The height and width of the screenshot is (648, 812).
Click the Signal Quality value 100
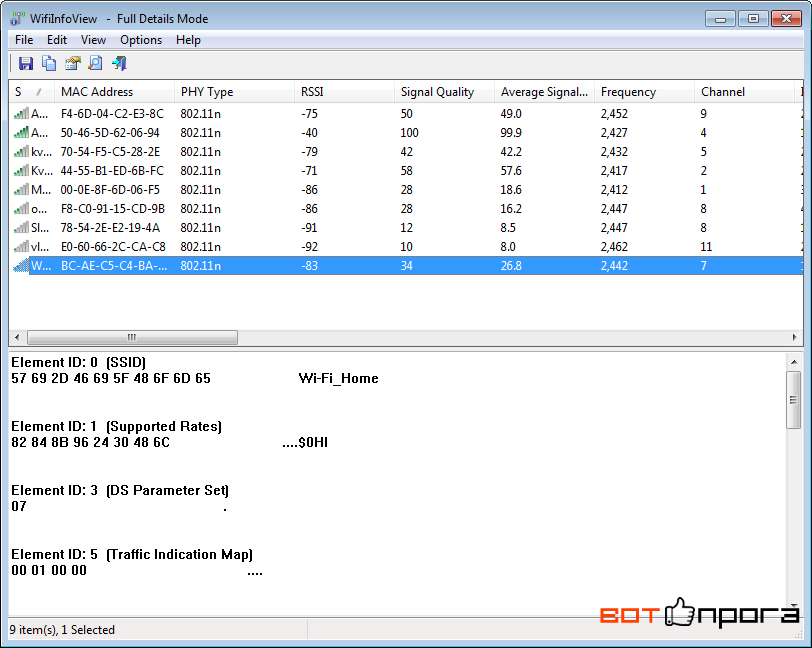(x=409, y=133)
